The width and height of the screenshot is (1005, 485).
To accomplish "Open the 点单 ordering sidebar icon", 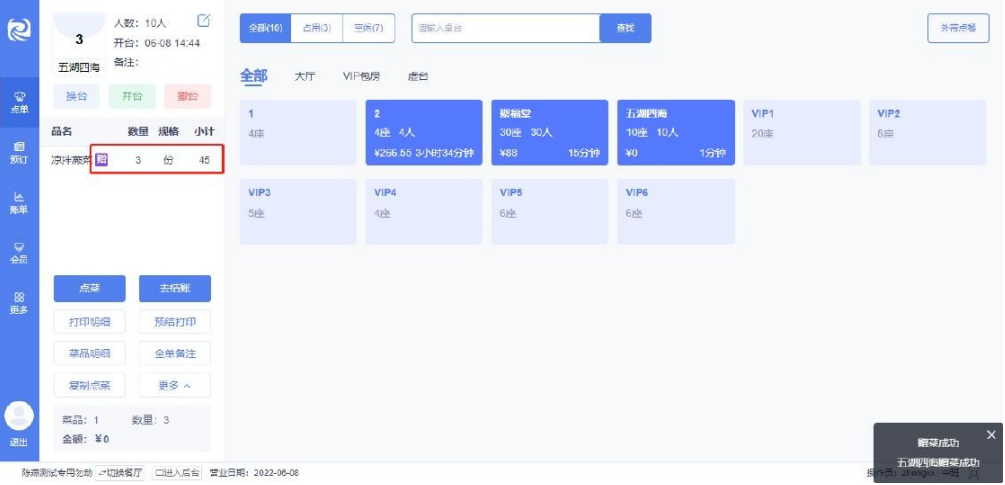I will 19,103.
